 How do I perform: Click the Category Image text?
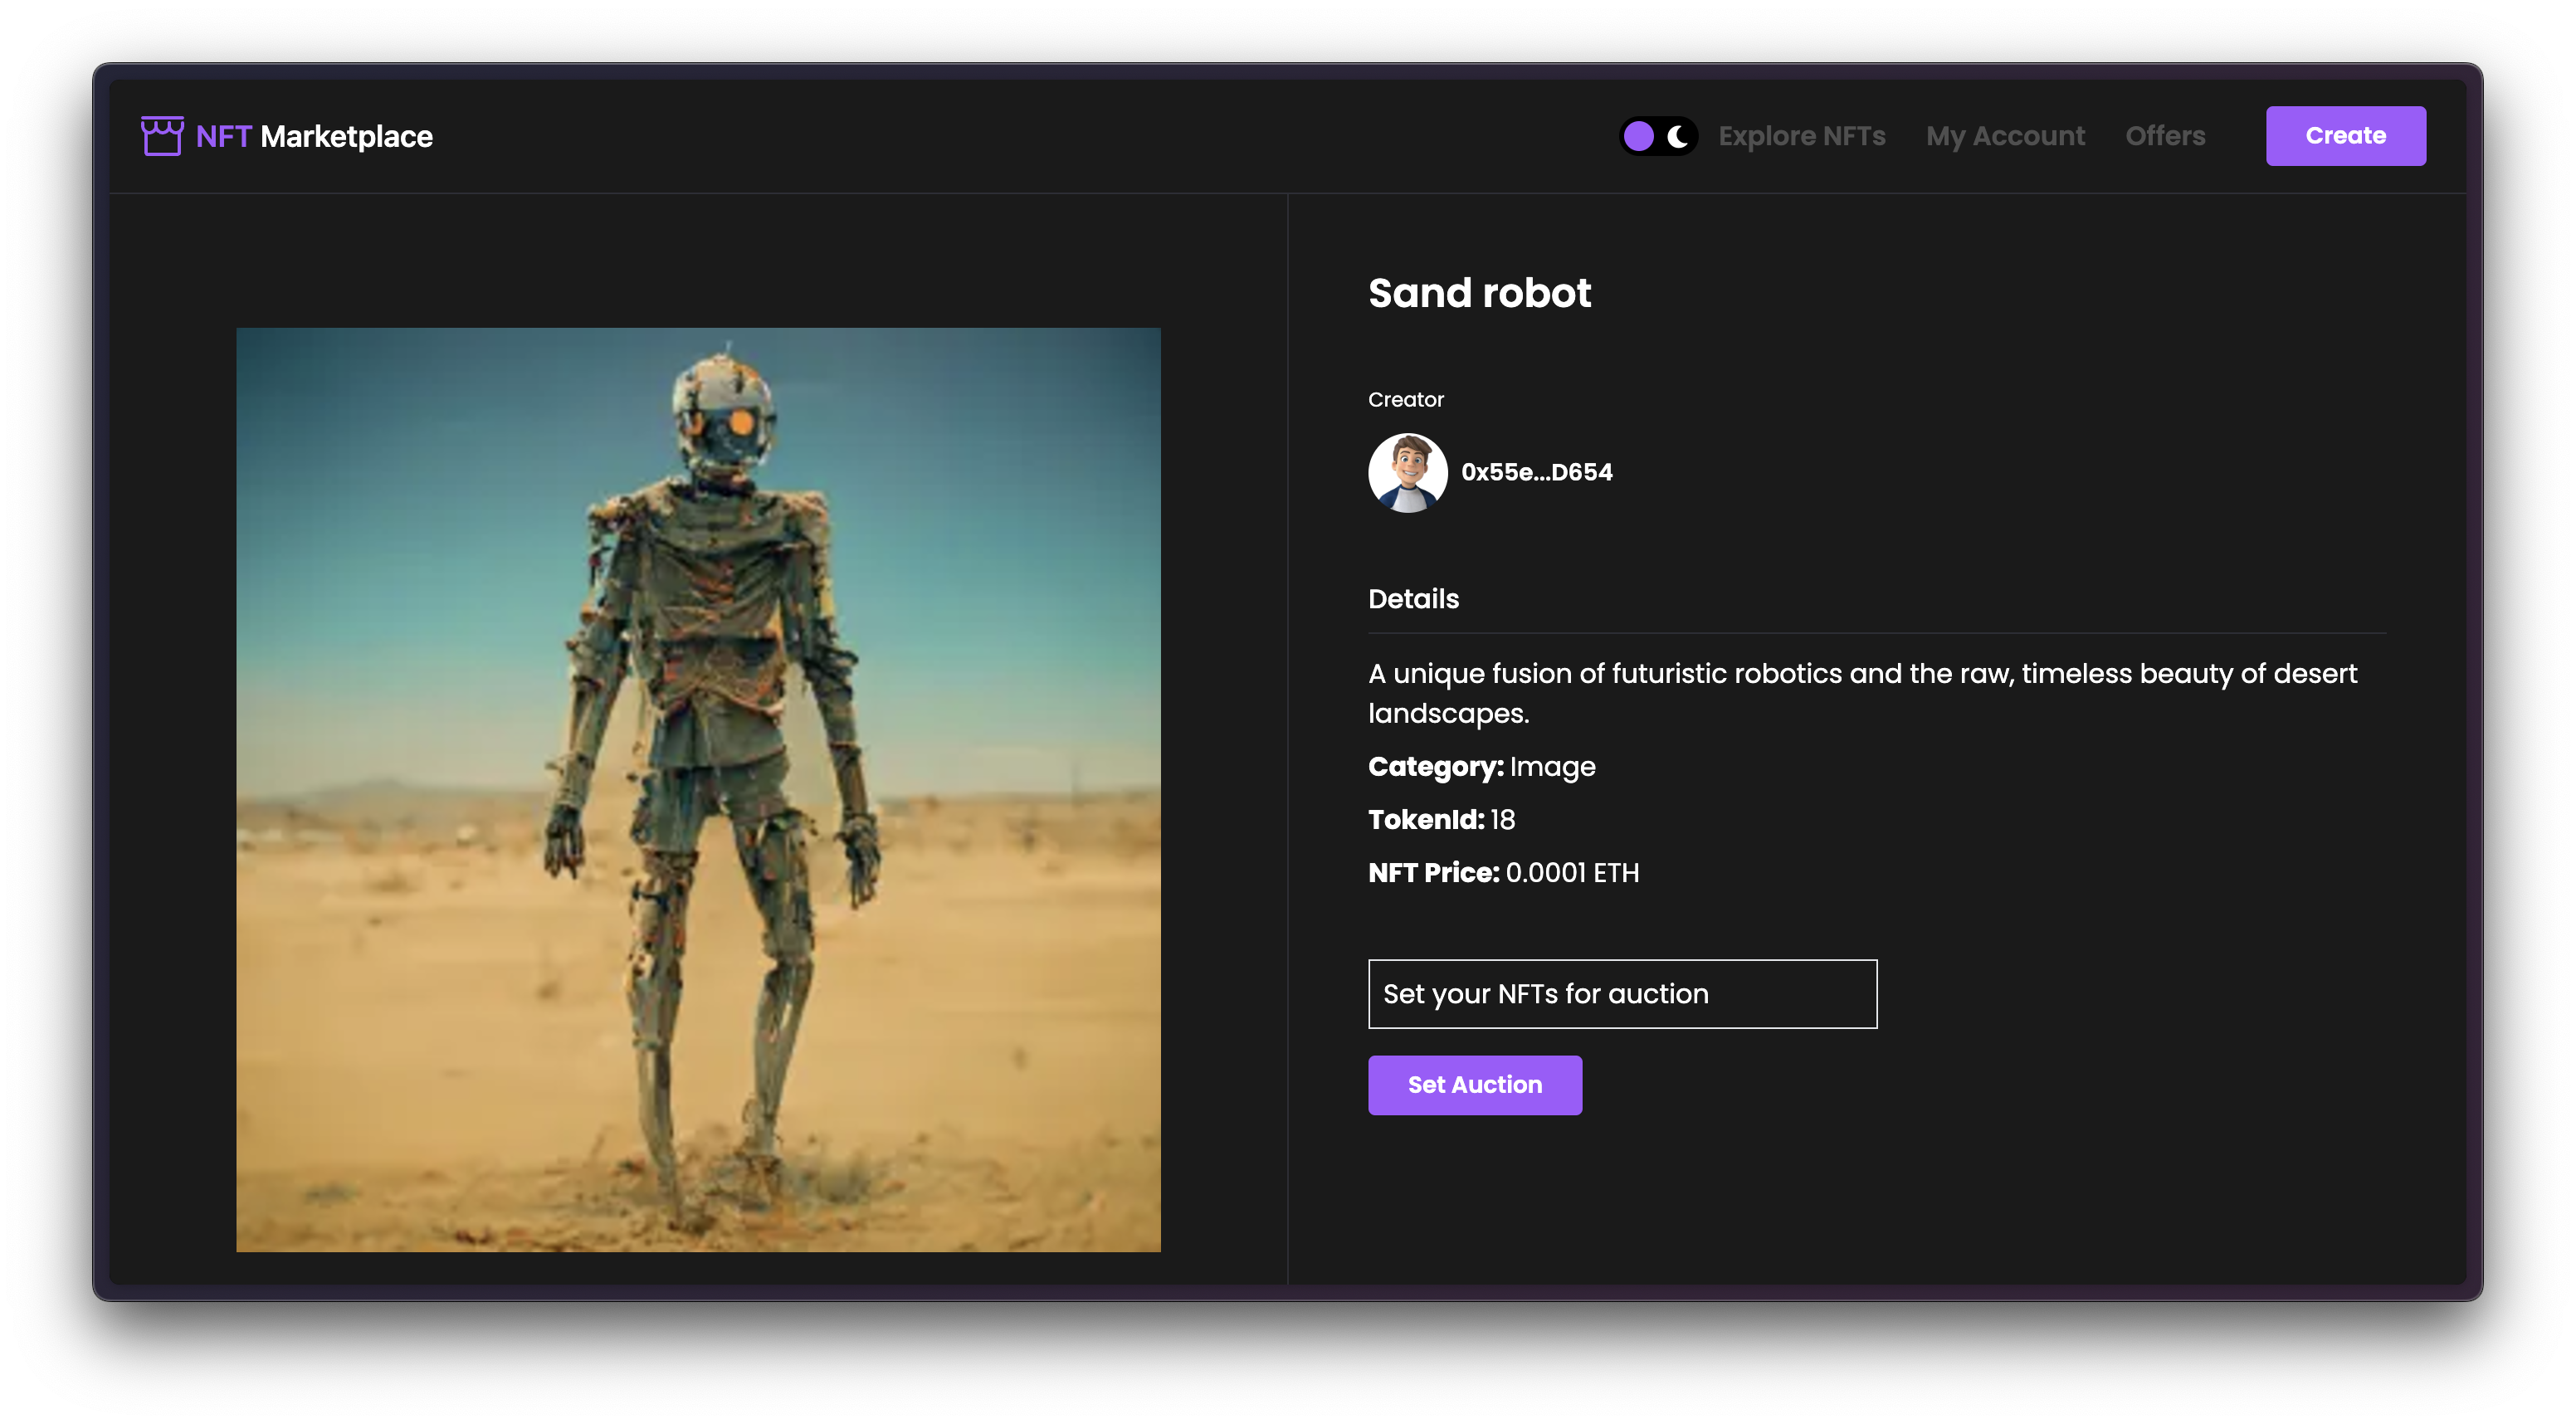(x=1481, y=766)
